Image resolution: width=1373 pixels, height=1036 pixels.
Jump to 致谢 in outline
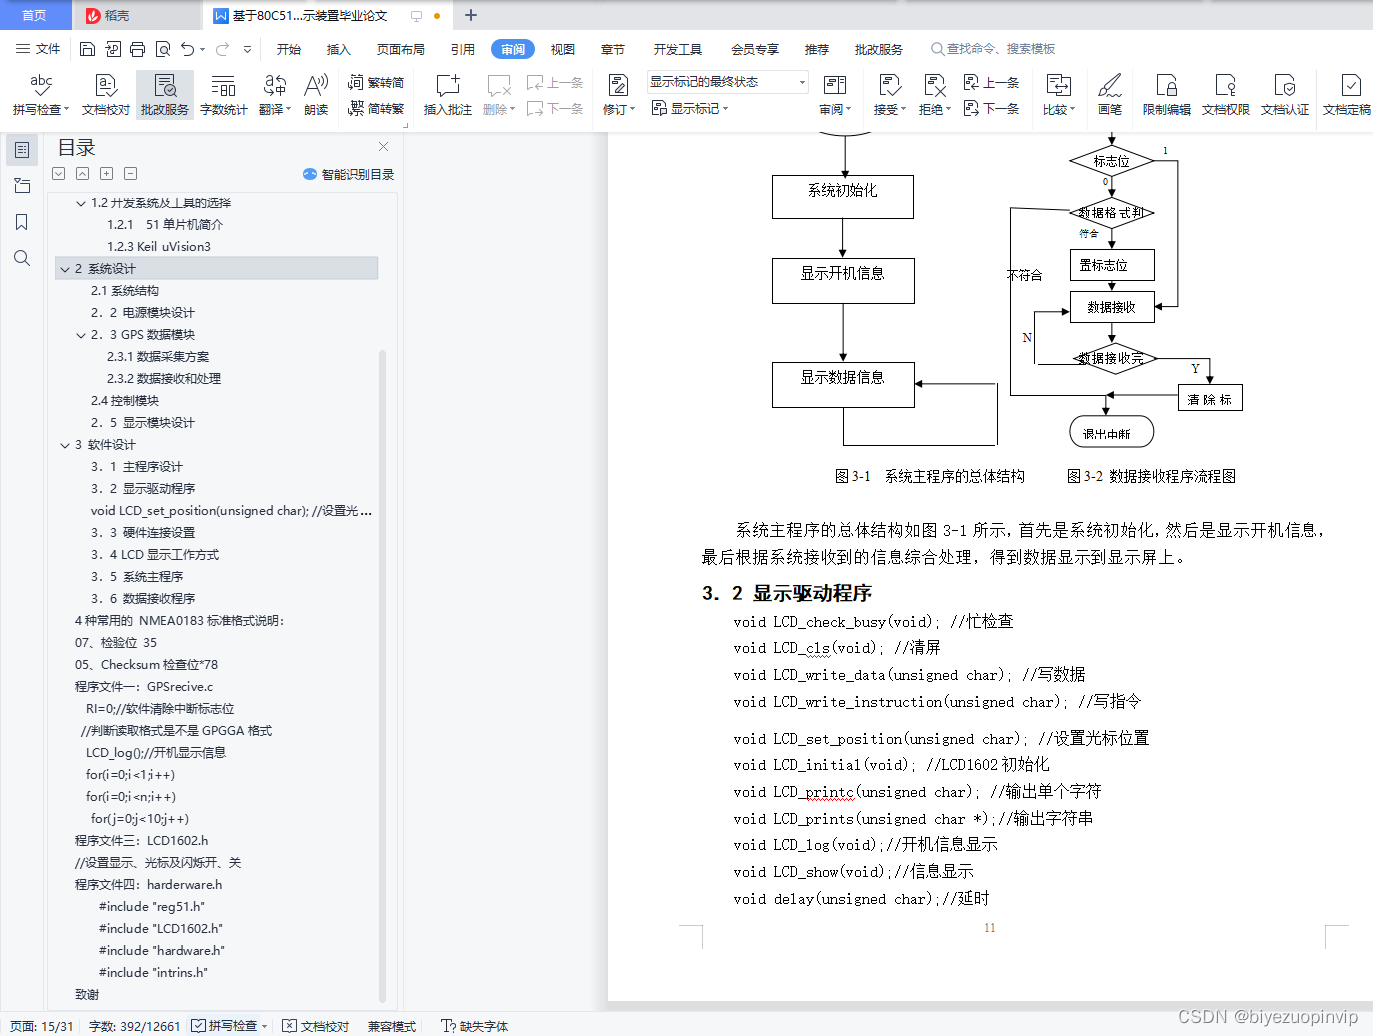point(87,995)
